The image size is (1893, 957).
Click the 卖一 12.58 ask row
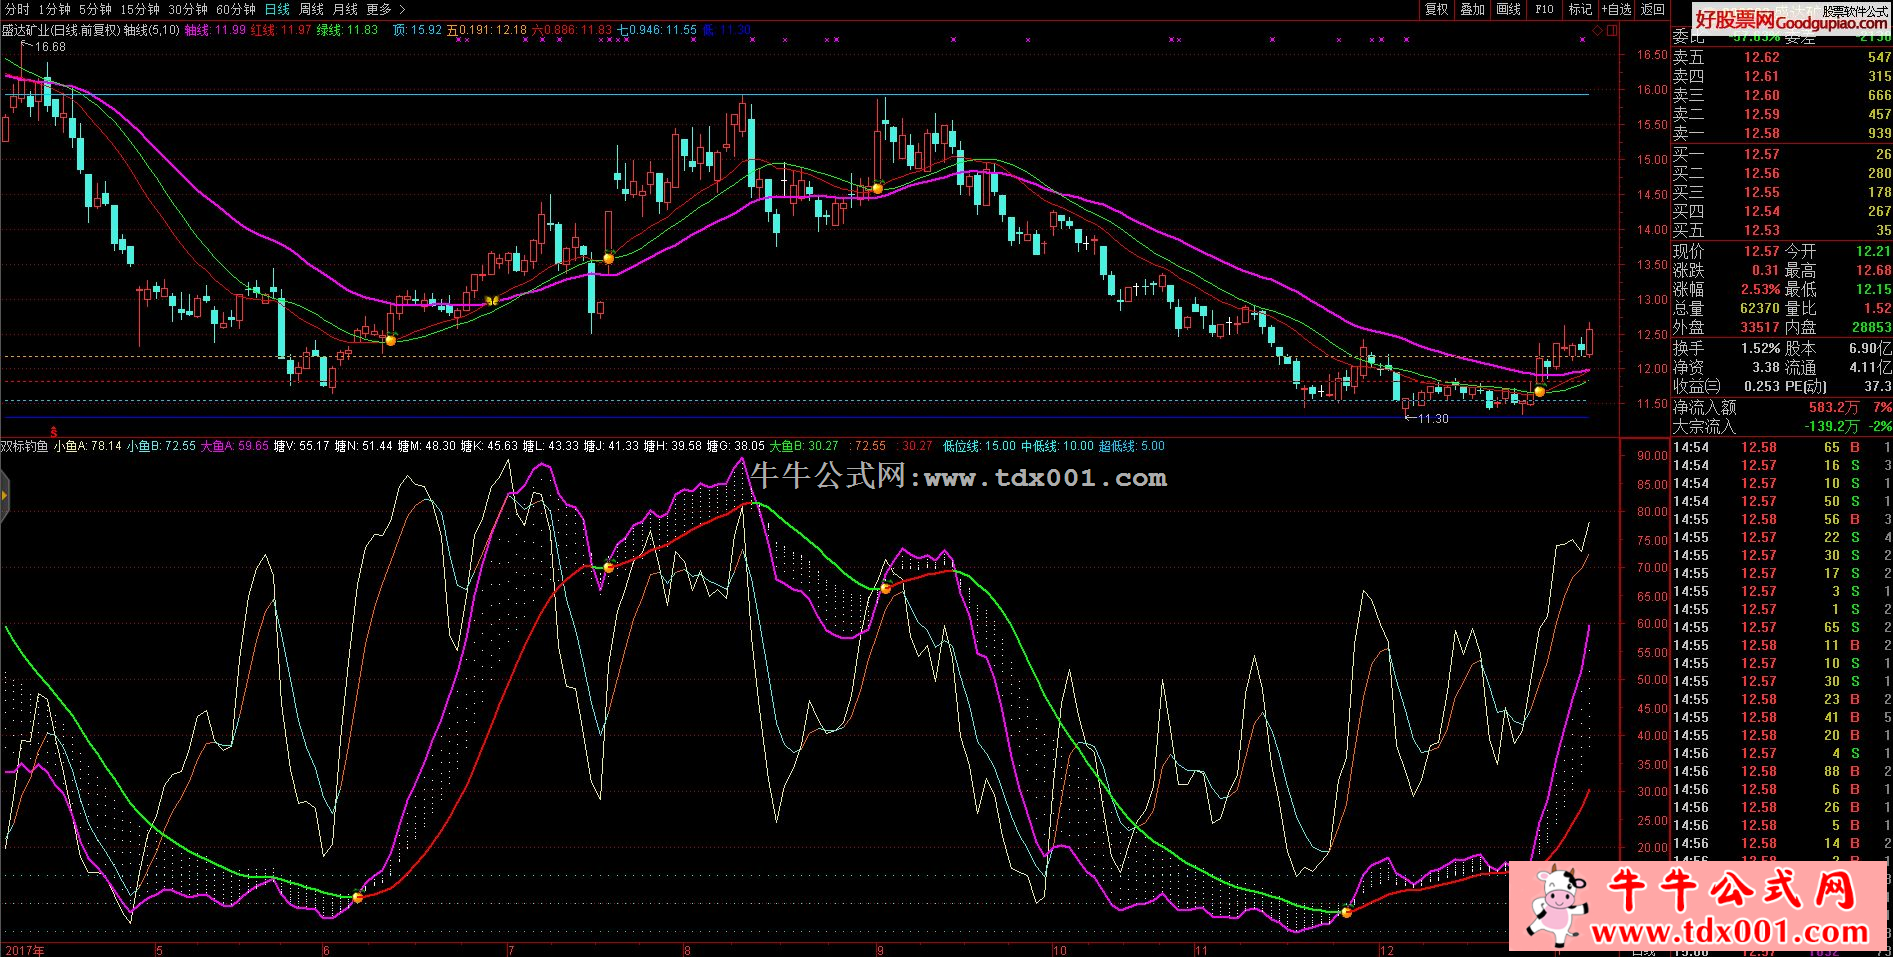(x=1782, y=133)
